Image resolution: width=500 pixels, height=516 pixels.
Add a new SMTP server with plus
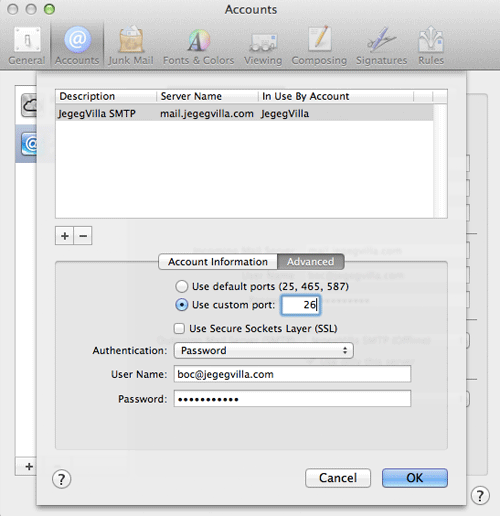coord(65,236)
